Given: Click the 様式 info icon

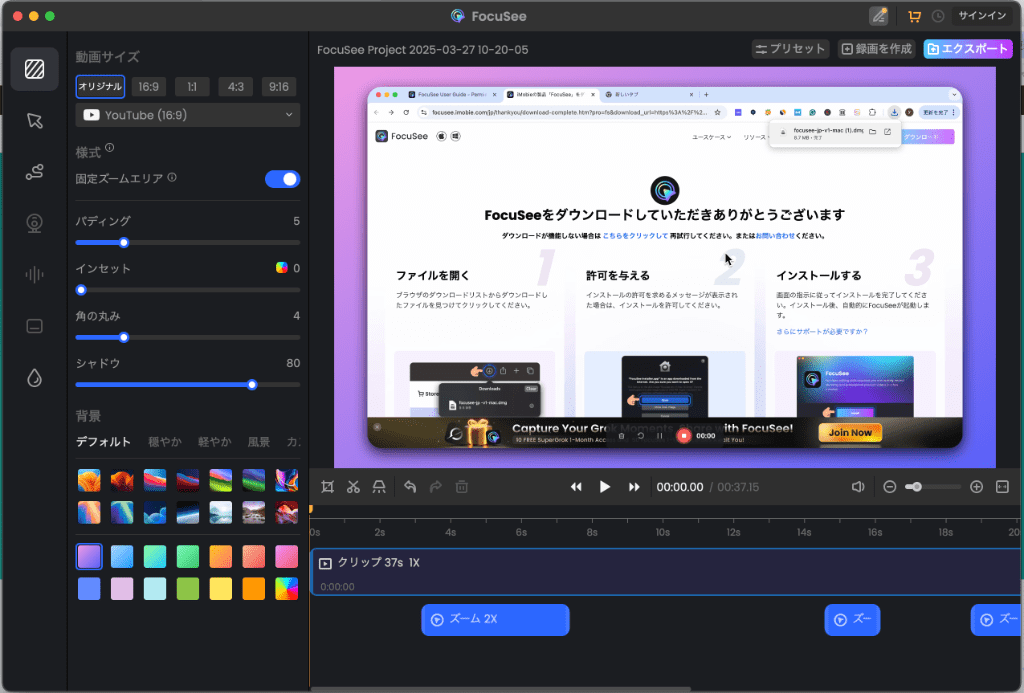Looking at the screenshot, I should pos(110,148).
